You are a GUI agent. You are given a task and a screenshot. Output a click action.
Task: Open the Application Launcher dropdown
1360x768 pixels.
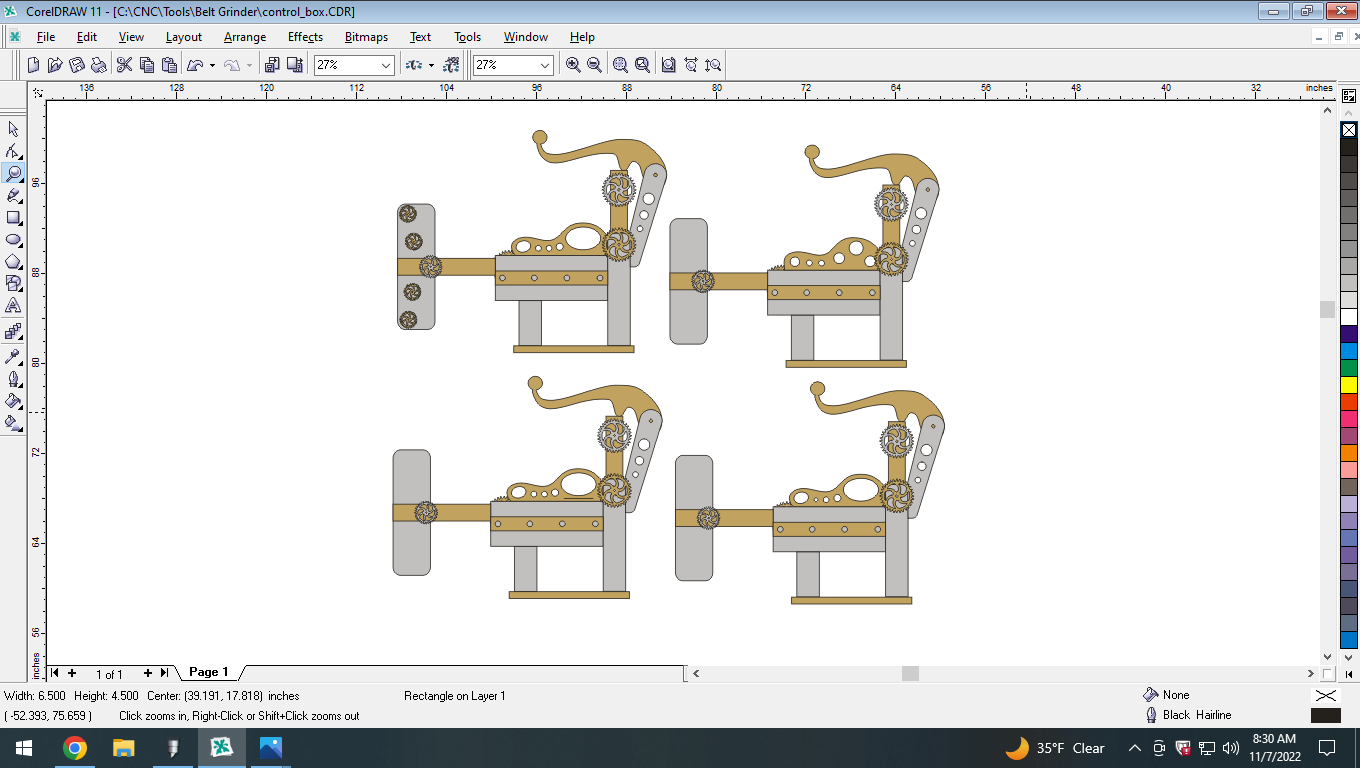[431, 65]
